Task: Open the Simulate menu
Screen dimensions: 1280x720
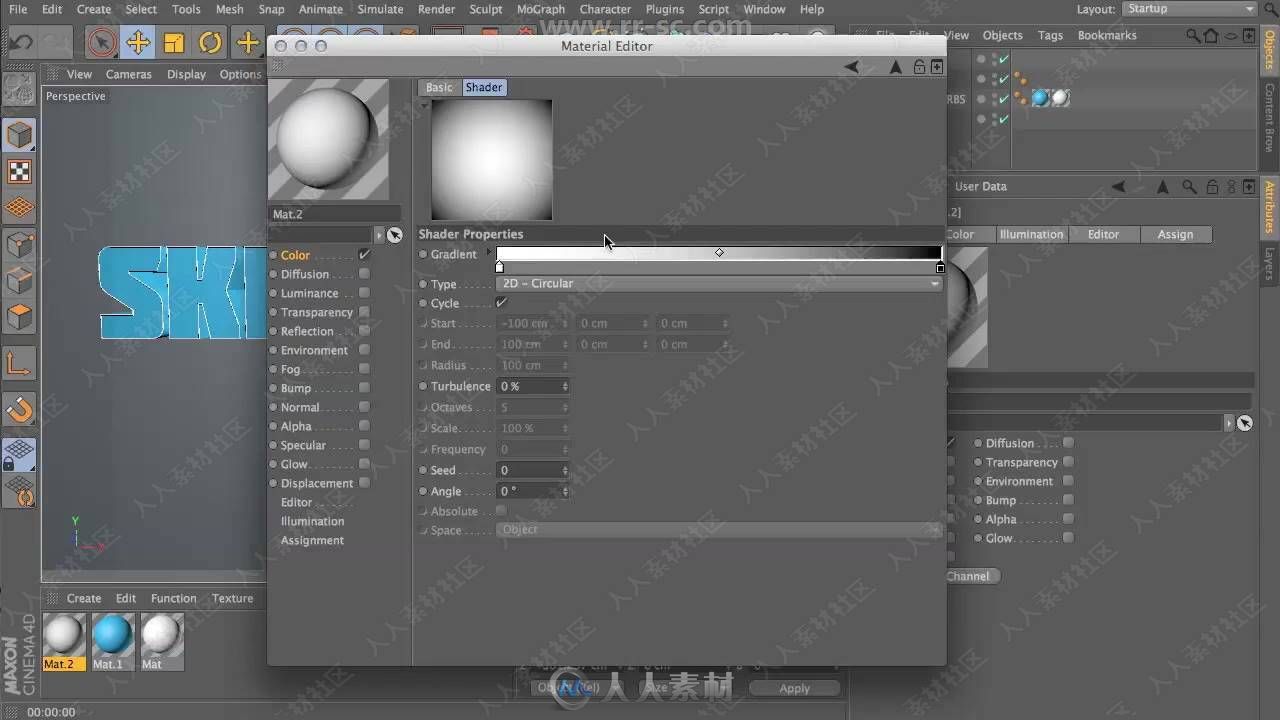Action: (380, 9)
